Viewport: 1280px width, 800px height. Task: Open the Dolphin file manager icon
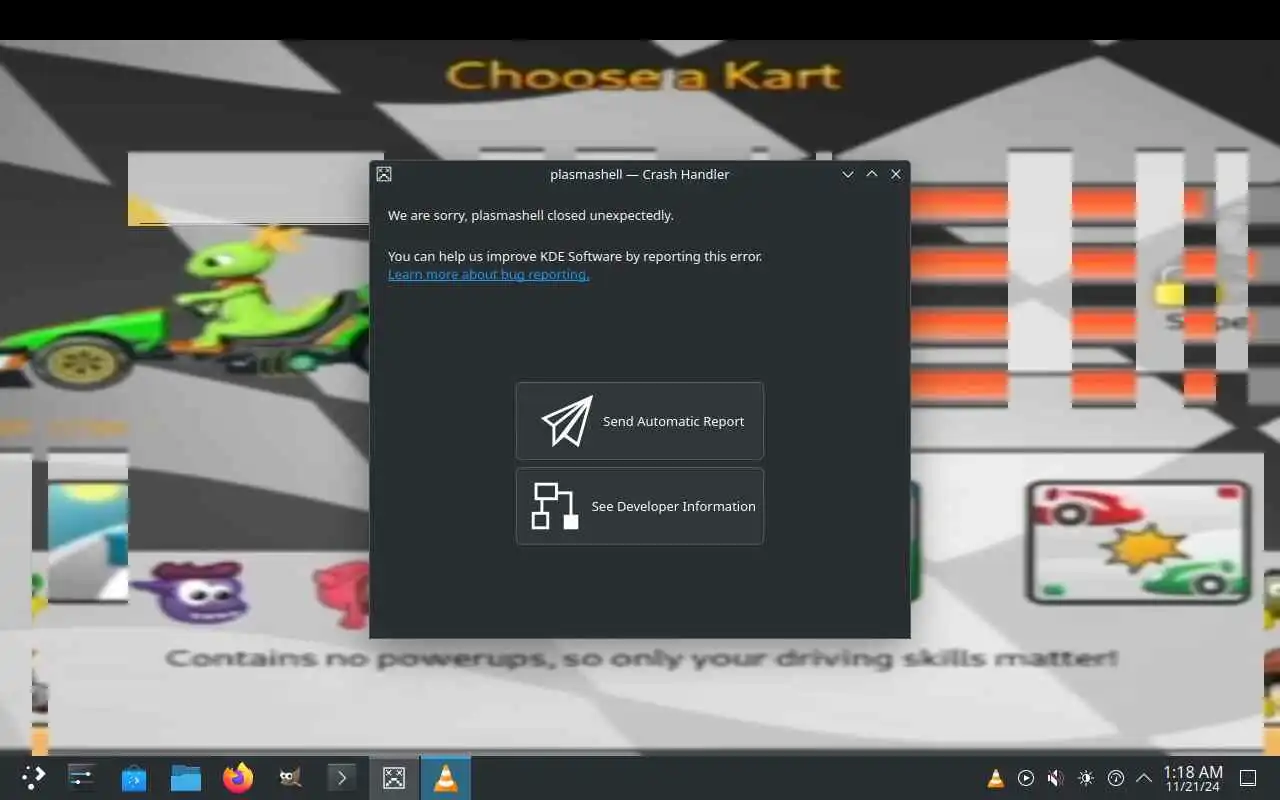pos(186,777)
